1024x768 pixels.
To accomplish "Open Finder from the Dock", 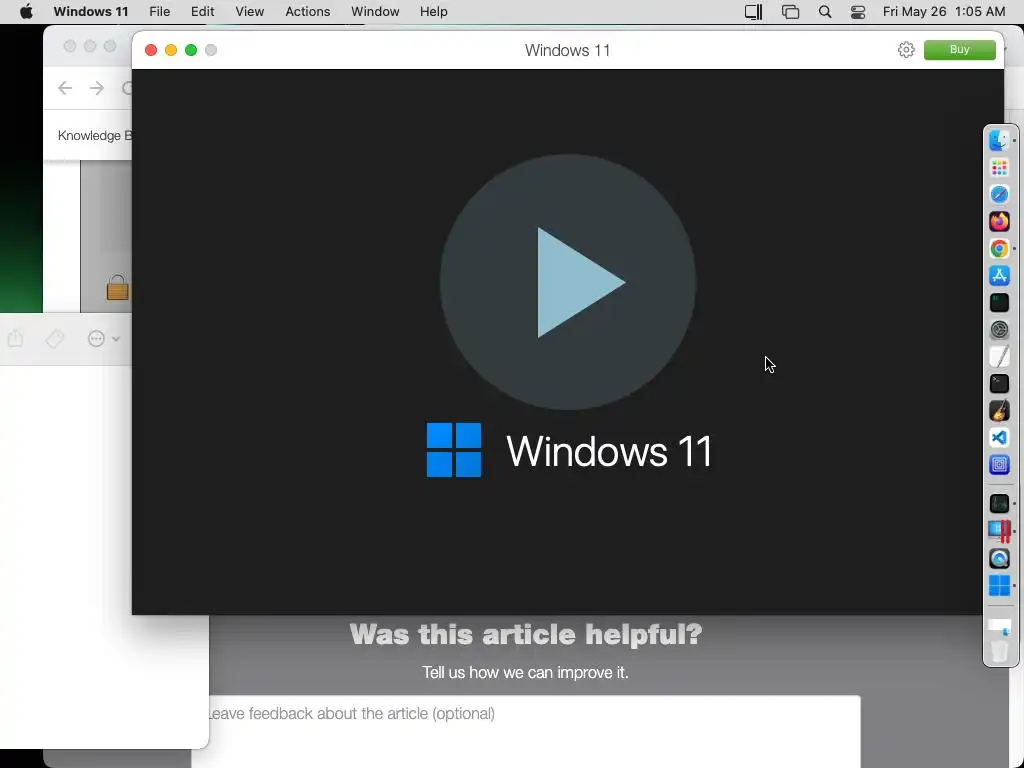I will coord(999,140).
